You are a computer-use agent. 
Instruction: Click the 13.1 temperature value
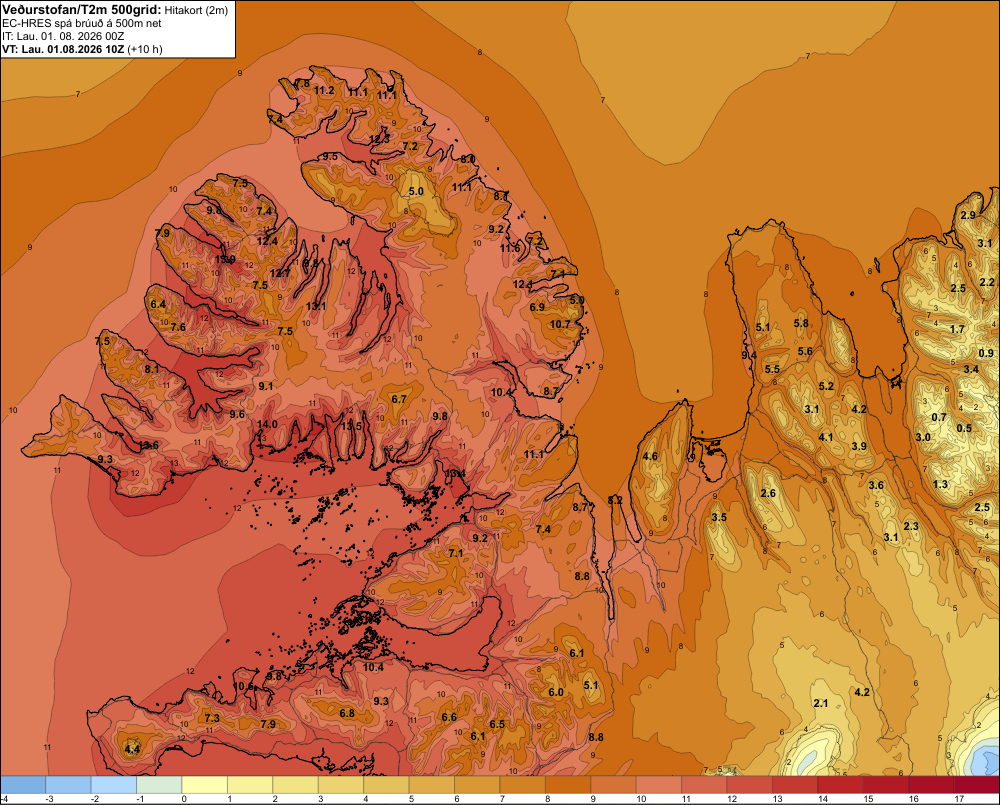[316, 306]
